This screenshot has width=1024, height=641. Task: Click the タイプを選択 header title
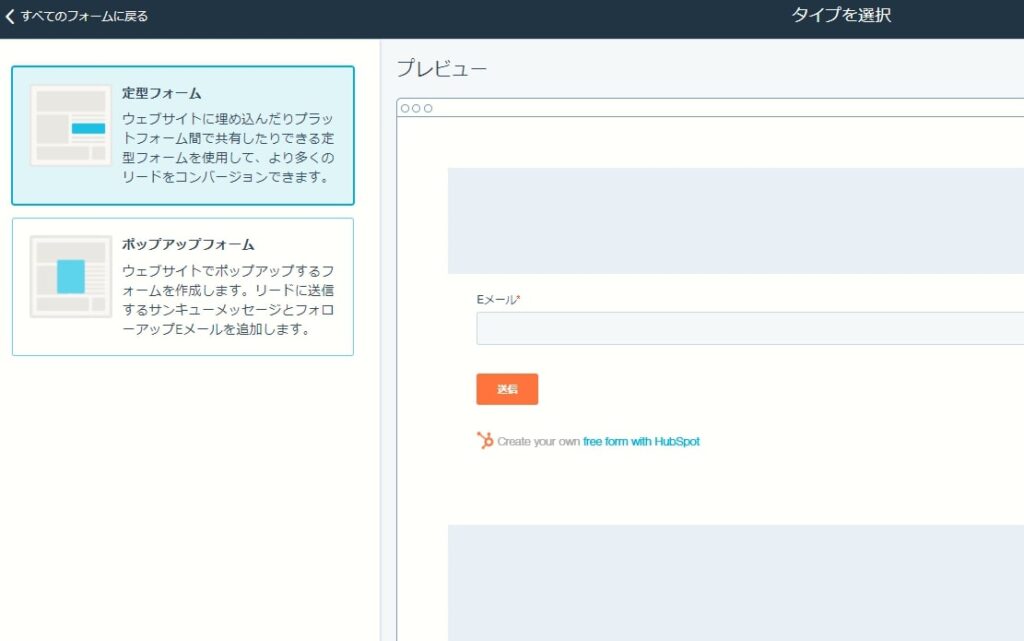pos(841,15)
